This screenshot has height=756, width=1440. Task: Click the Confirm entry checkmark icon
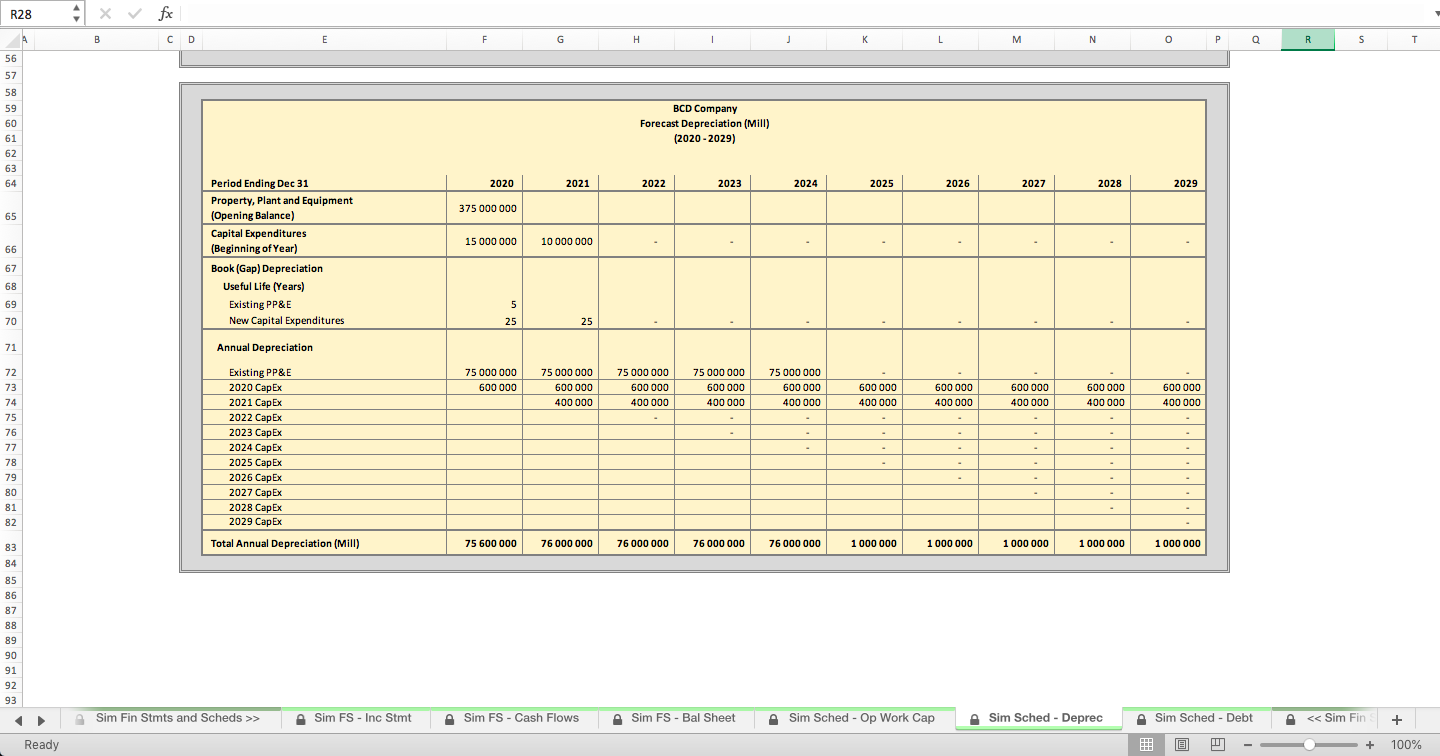(x=135, y=14)
